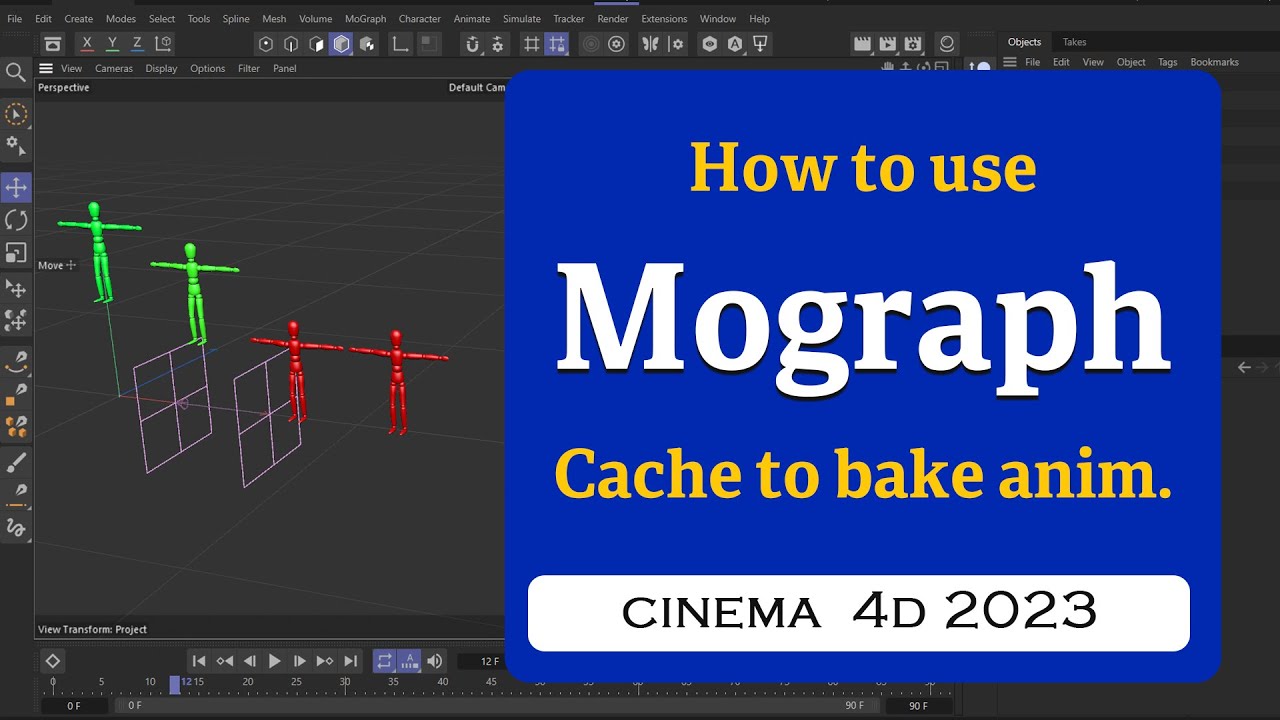This screenshot has height=720, width=1280.
Task: Open the Simulate menu
Action: (521, 19)
